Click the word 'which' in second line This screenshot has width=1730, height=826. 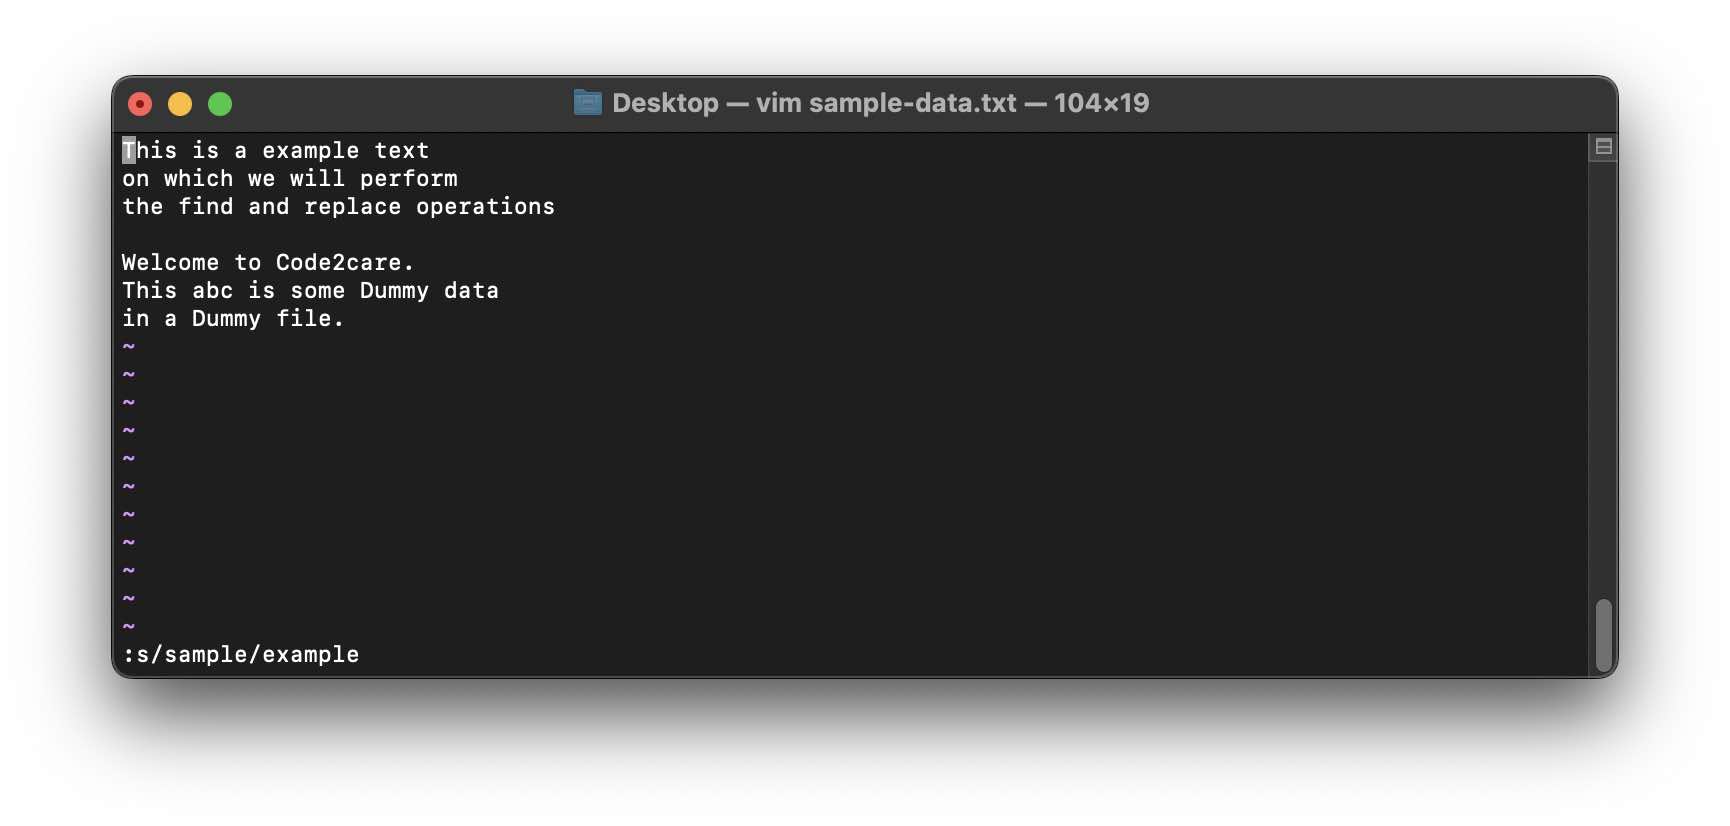(x=198, y=179)
